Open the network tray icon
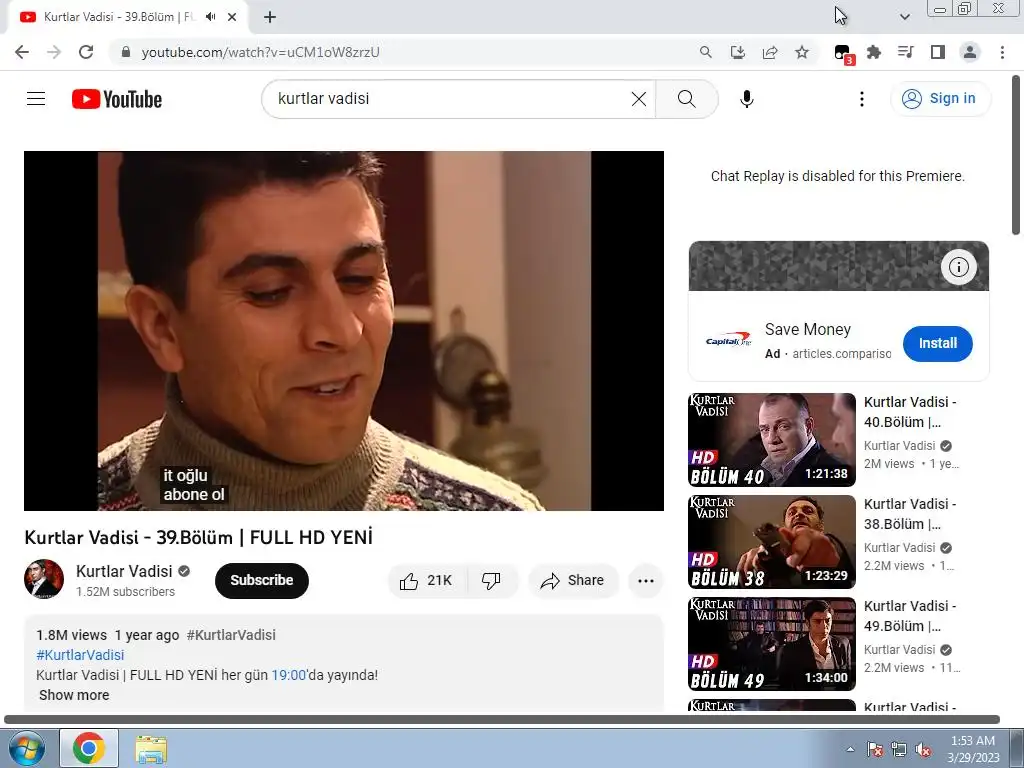This screenshot has width=1024, height=768. click(899, 749)
